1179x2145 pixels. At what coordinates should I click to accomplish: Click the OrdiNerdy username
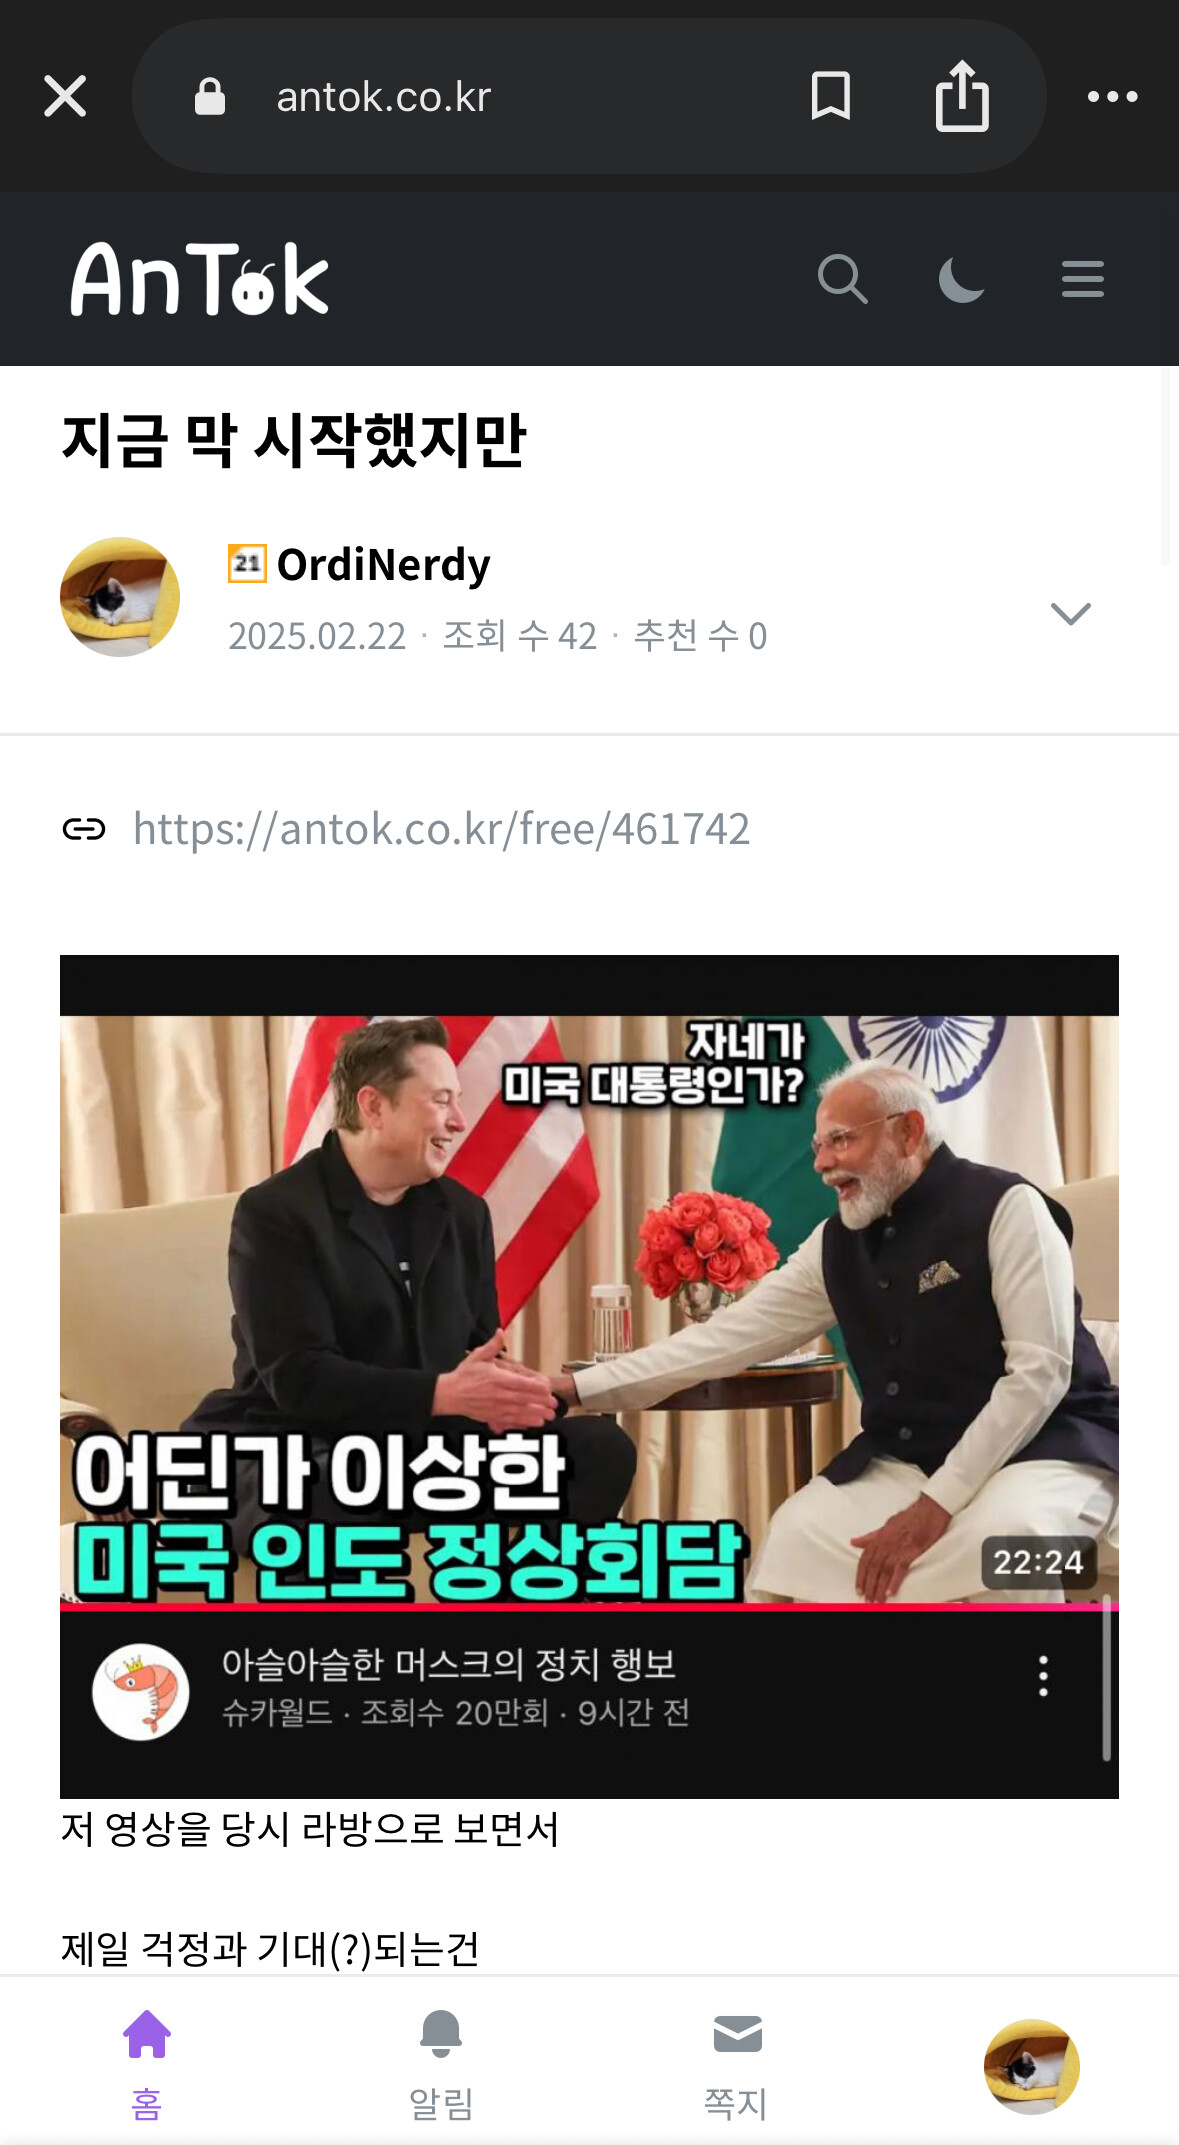coord(383,565)
